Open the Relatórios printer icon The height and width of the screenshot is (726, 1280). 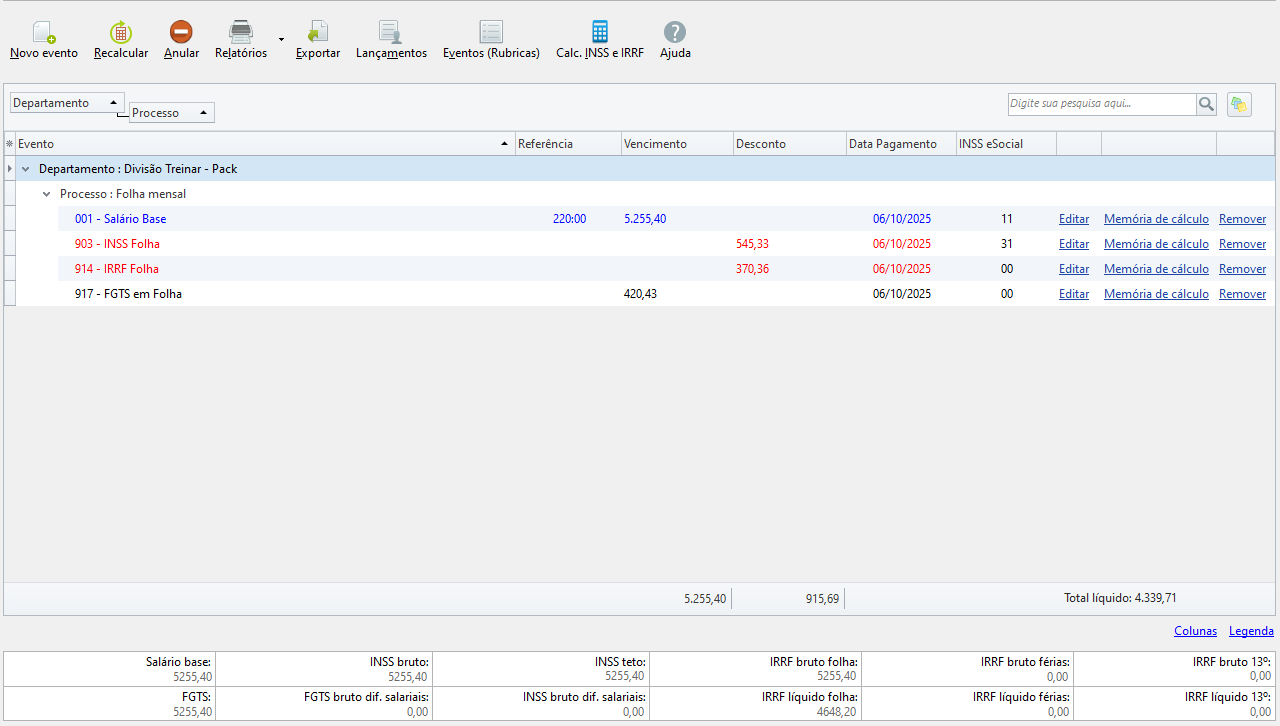click(x=241, y=32)
